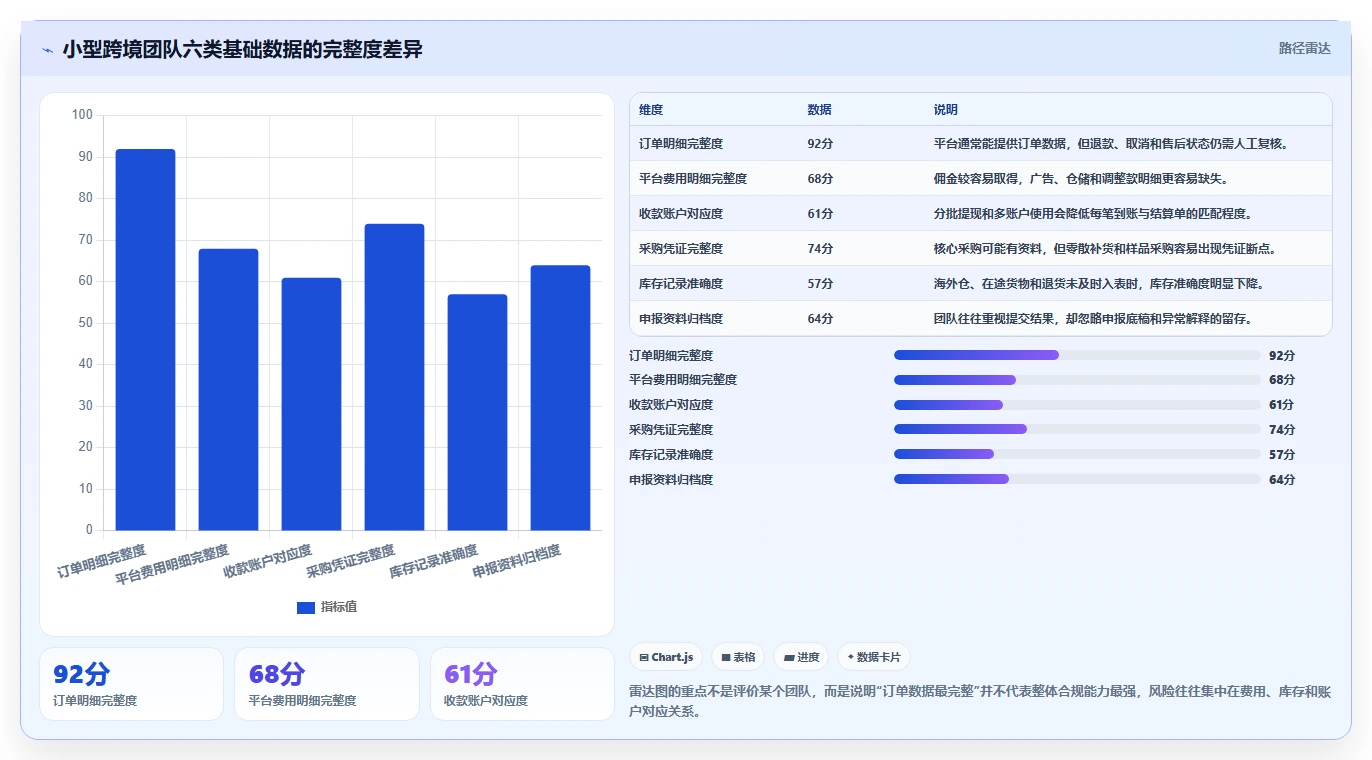Image resolution: width=1372 pixels, height=760 pixels.
Task: Click the description starting 团队往往重视提交结果
Action: 1093,319
